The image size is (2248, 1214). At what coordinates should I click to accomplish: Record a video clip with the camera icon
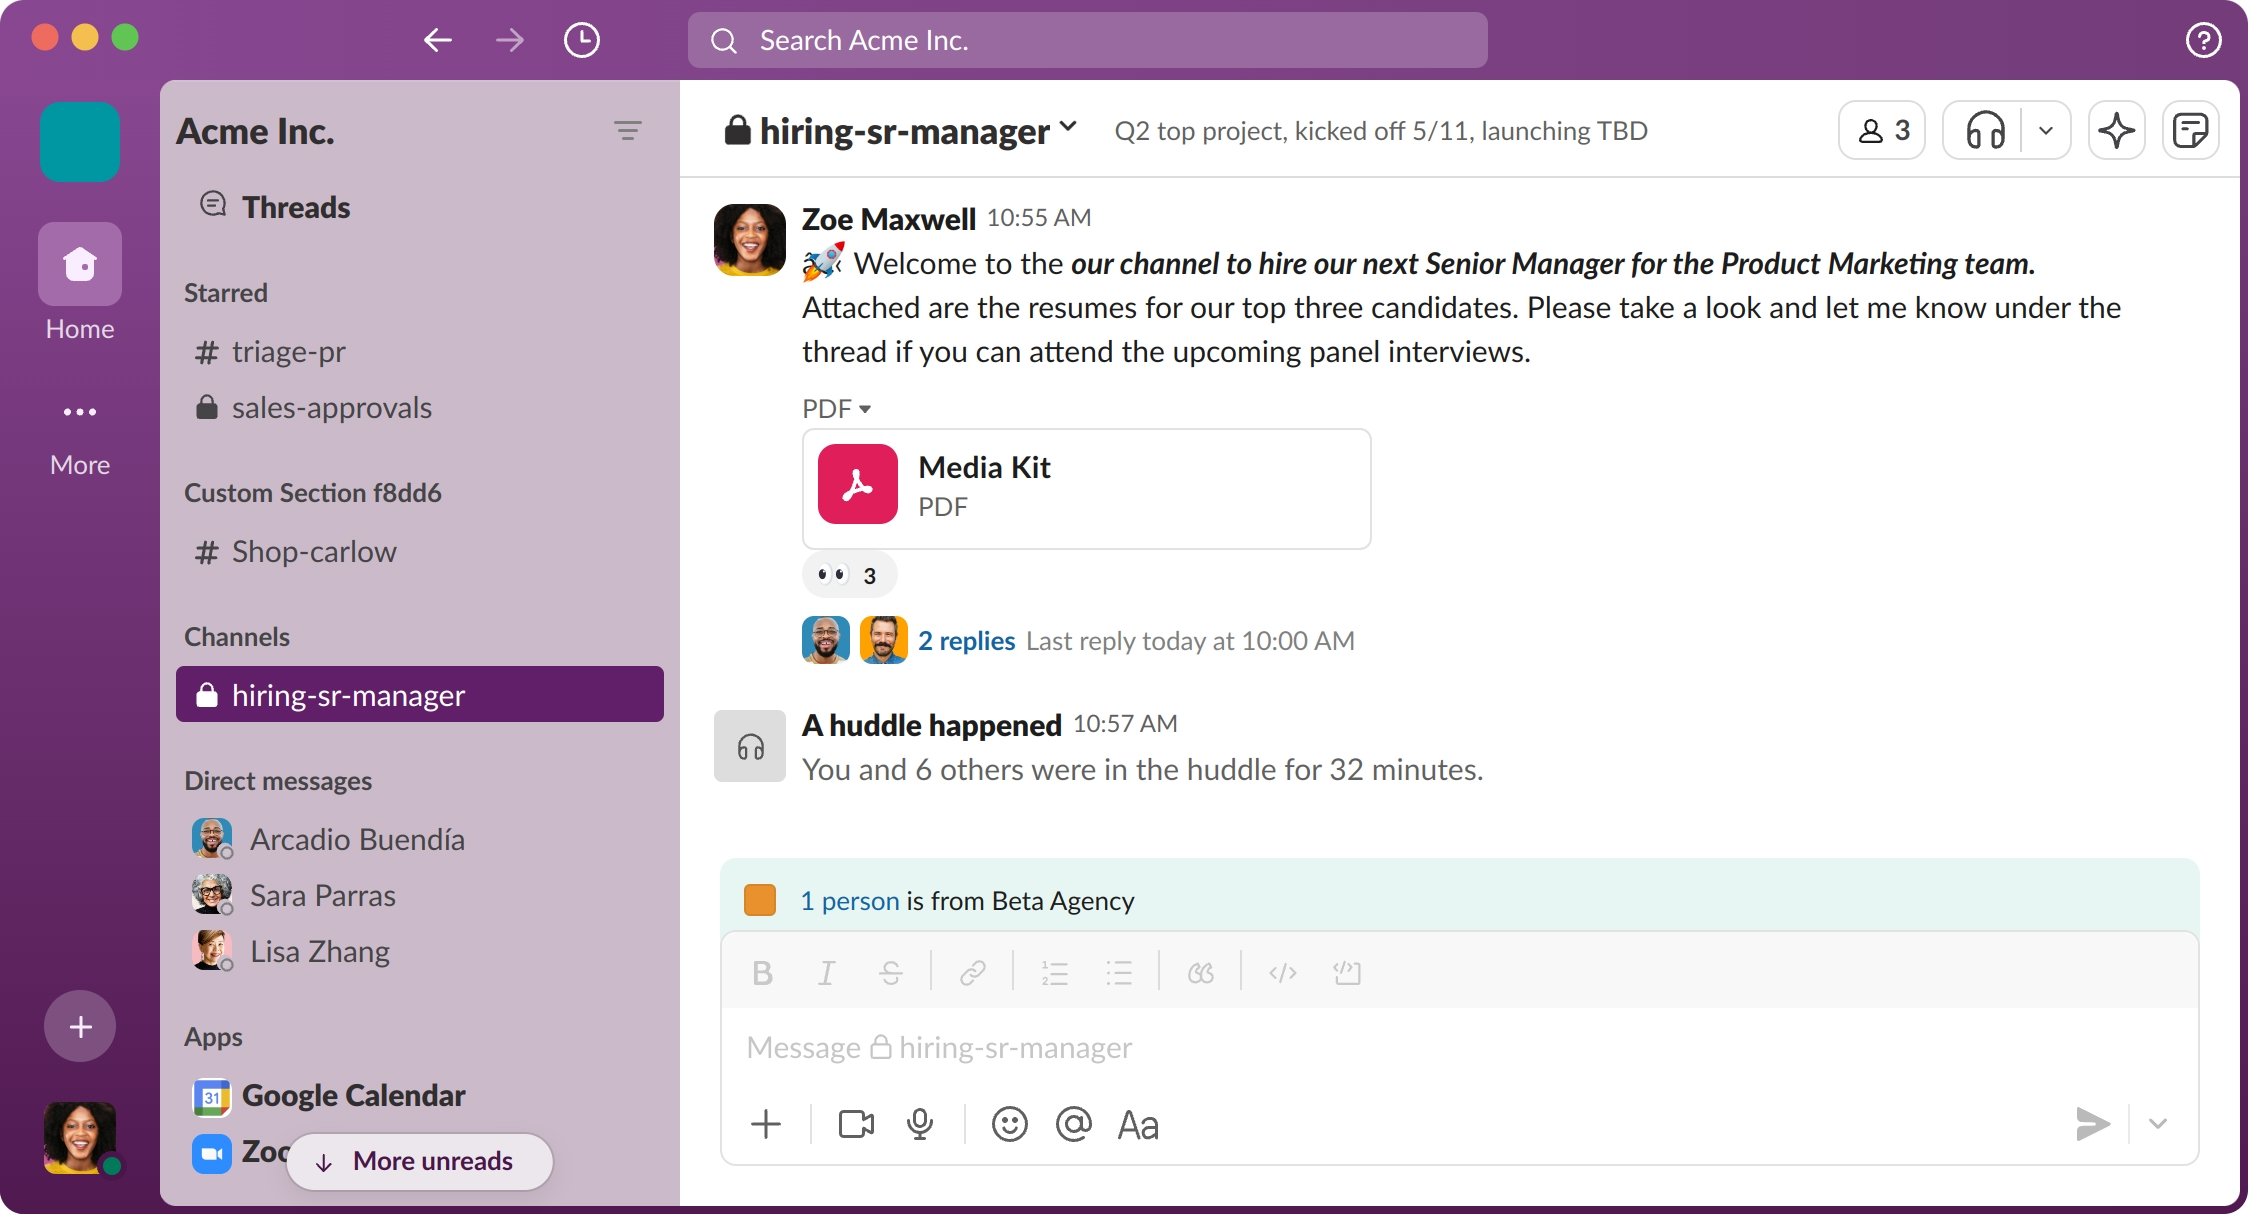tap(856, 1124)
